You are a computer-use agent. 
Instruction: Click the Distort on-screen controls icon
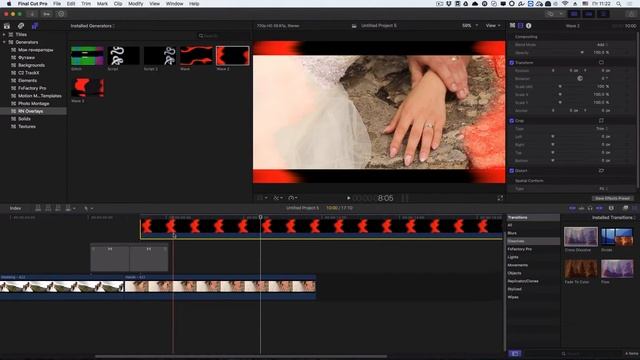(x=601, y=171)
